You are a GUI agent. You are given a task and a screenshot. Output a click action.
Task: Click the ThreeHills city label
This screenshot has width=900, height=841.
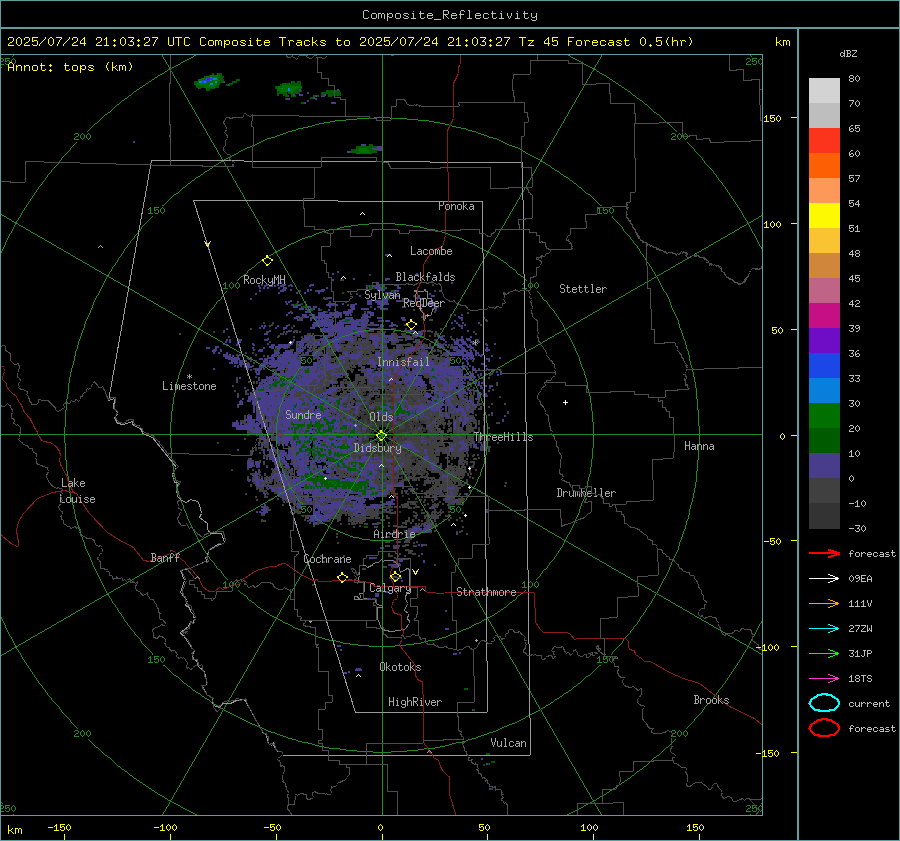[503, 437]
